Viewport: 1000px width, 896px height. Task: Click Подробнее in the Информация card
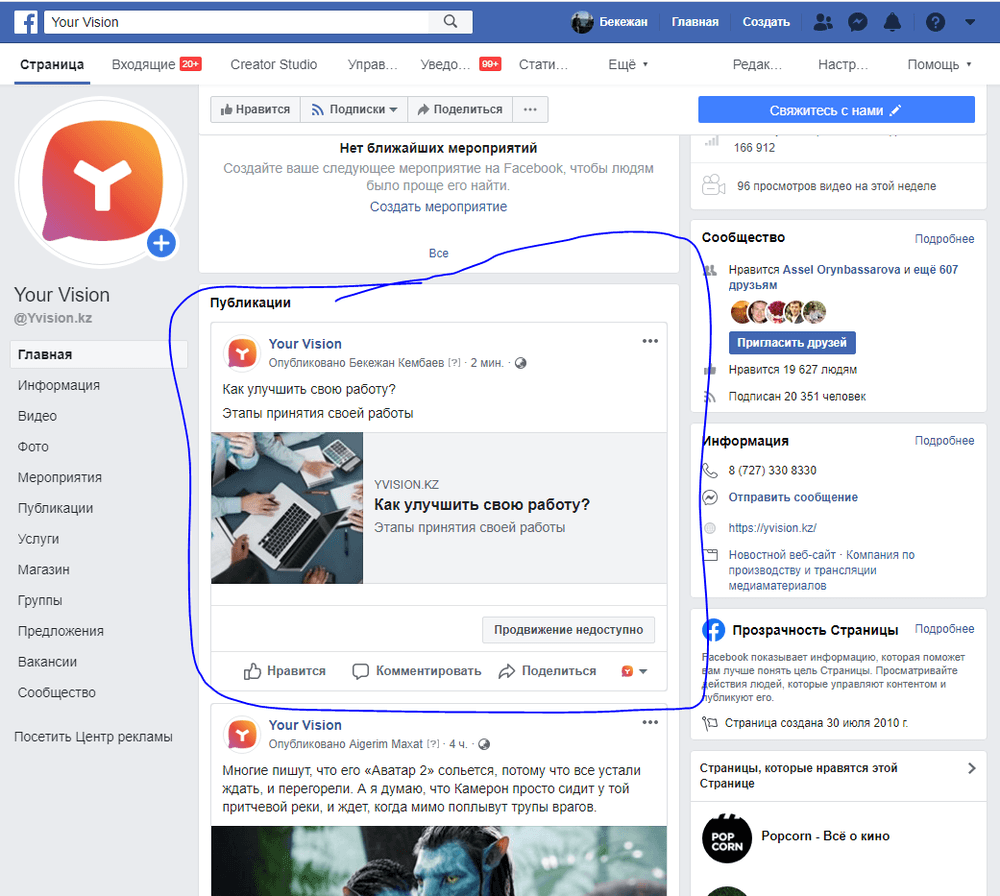point(944,441)
